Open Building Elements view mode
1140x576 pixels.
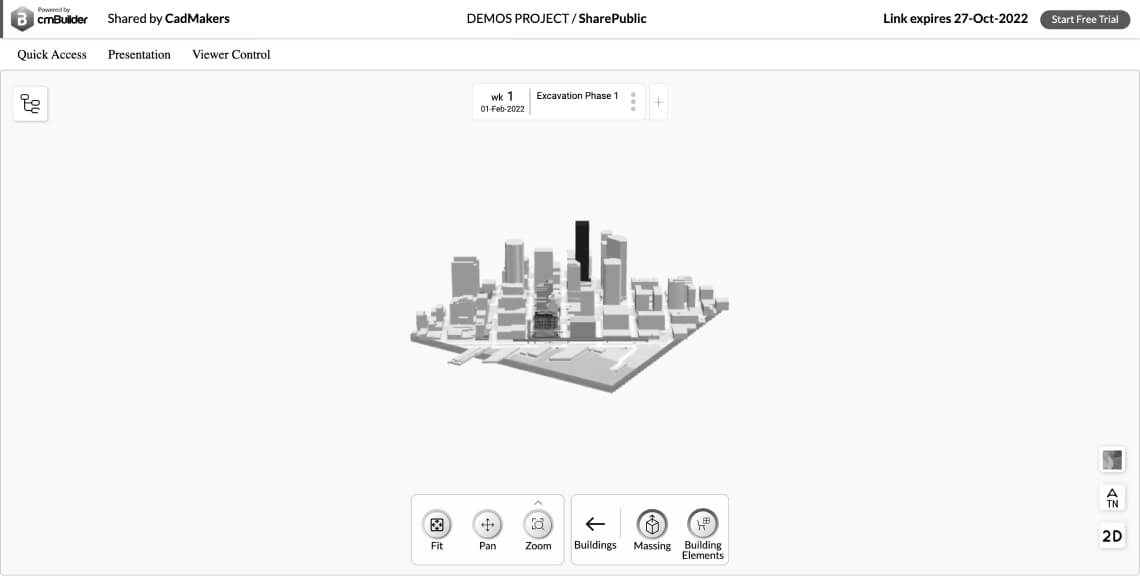point(703,524)
